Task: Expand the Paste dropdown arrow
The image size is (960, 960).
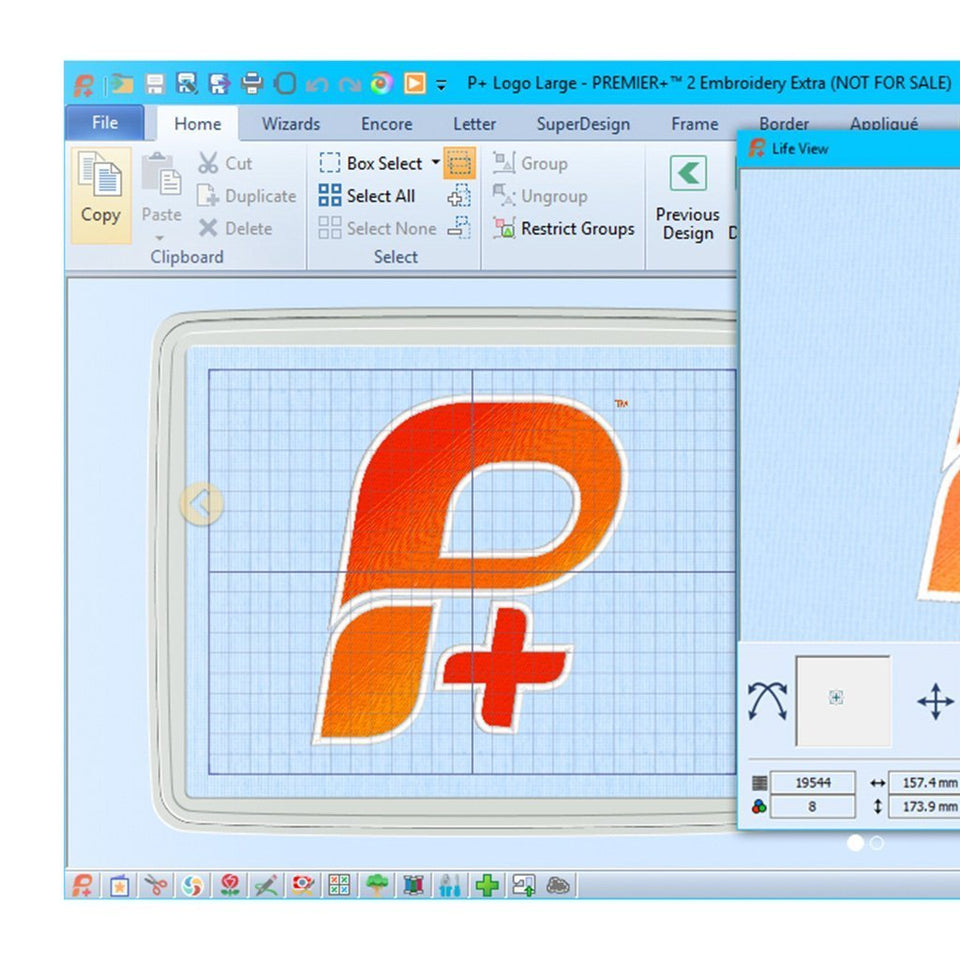Action: 160,238
